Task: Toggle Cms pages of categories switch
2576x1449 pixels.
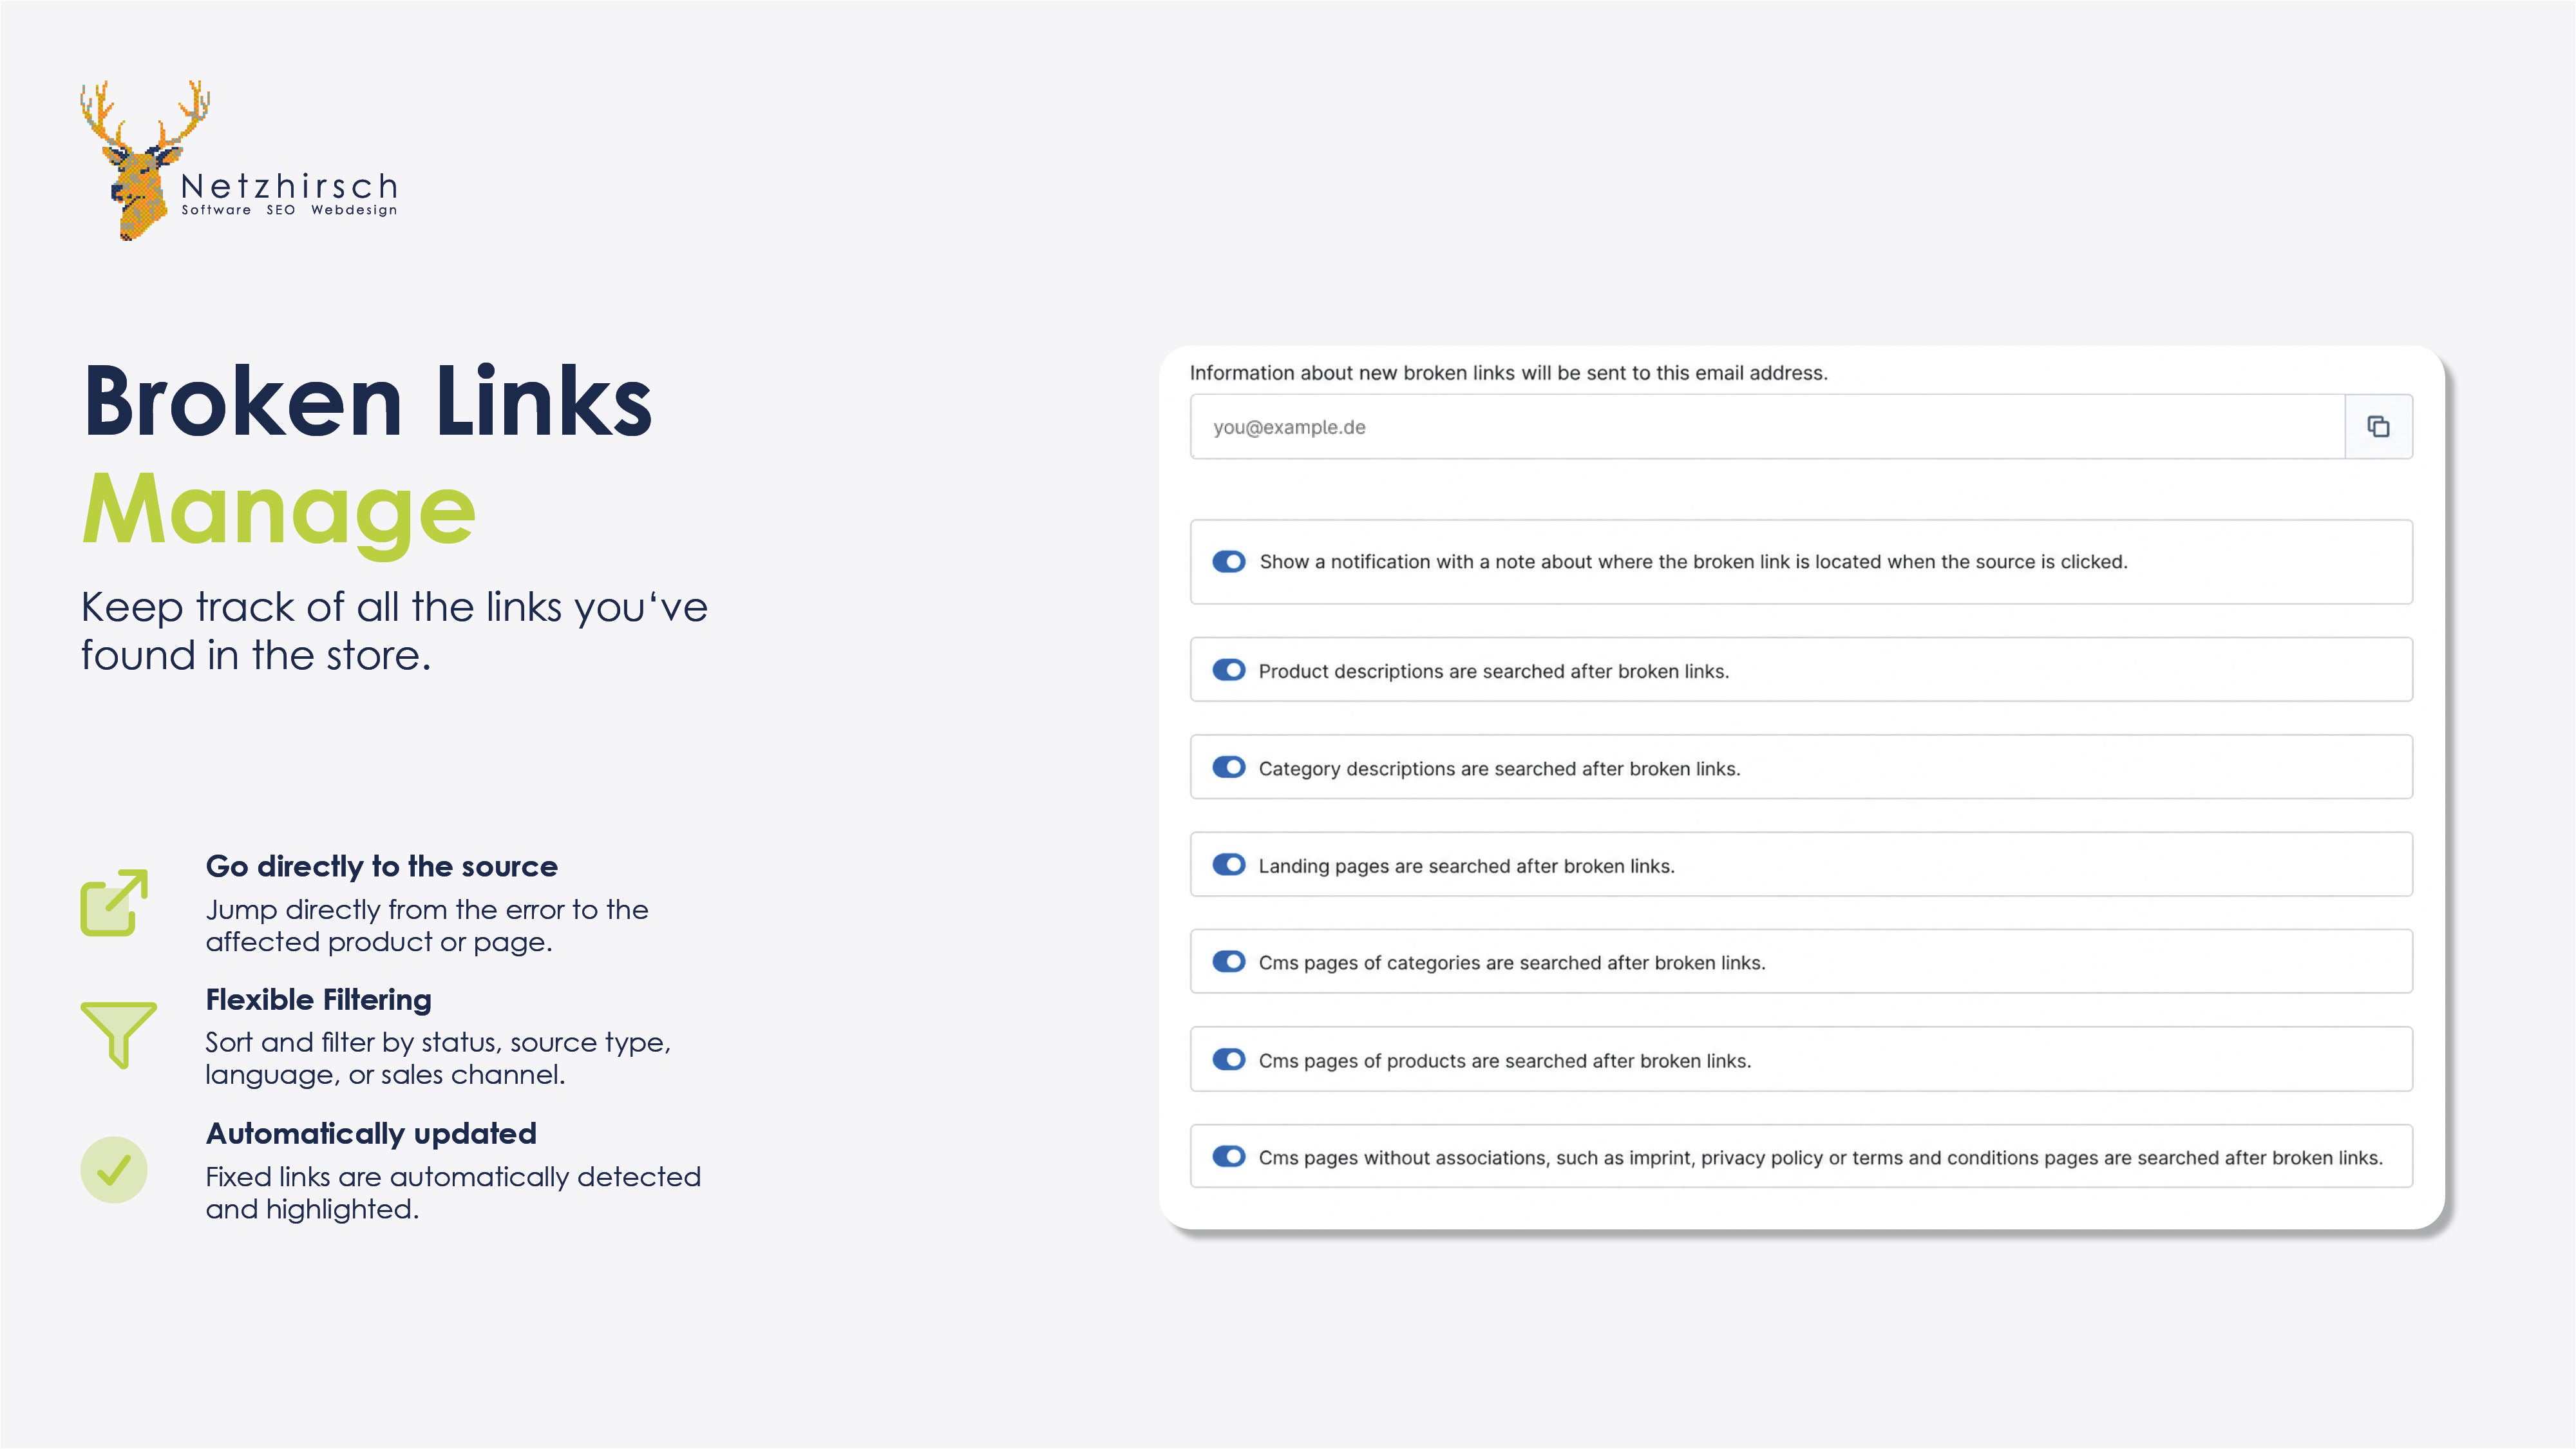Action: click(x=1229, y=961)
